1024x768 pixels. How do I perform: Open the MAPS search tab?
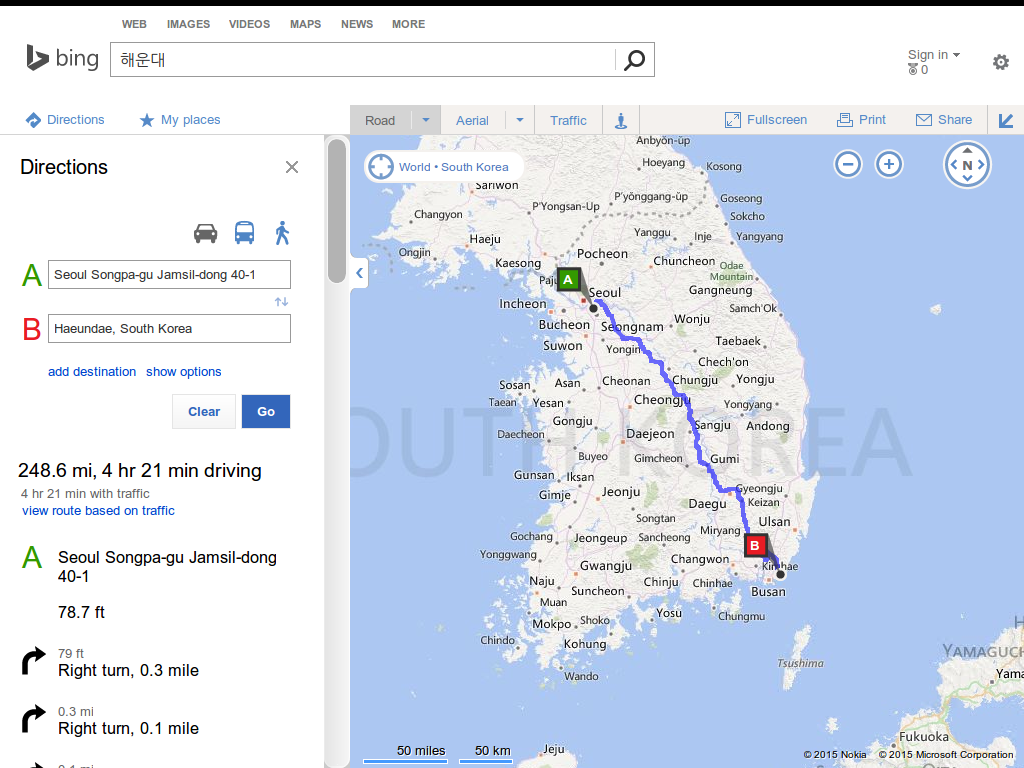tap(306, 24)
